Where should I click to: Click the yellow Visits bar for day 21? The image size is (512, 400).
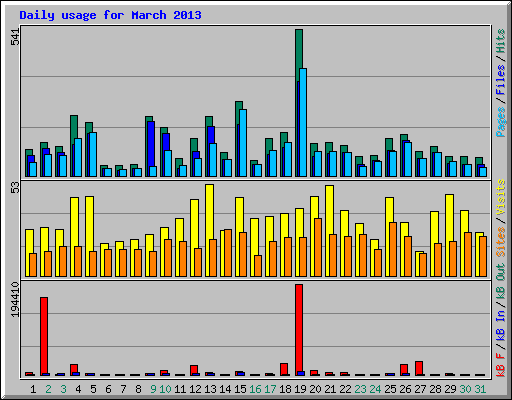click(x=330, y=210)
